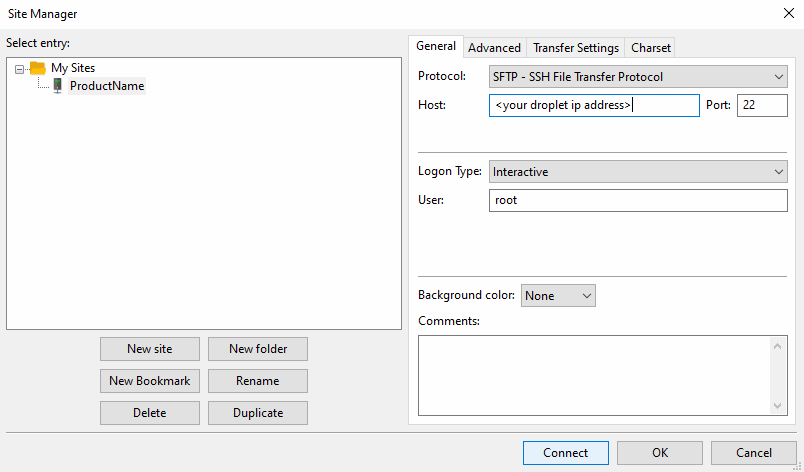Click the My Sites folder icon

pos(38,68)
